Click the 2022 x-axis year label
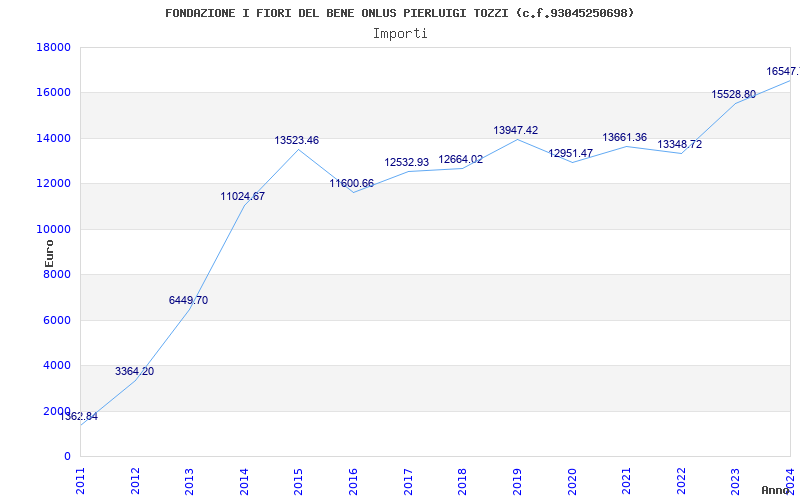The height and width of the screenshot is (500, 800). (x=681, y=481)
